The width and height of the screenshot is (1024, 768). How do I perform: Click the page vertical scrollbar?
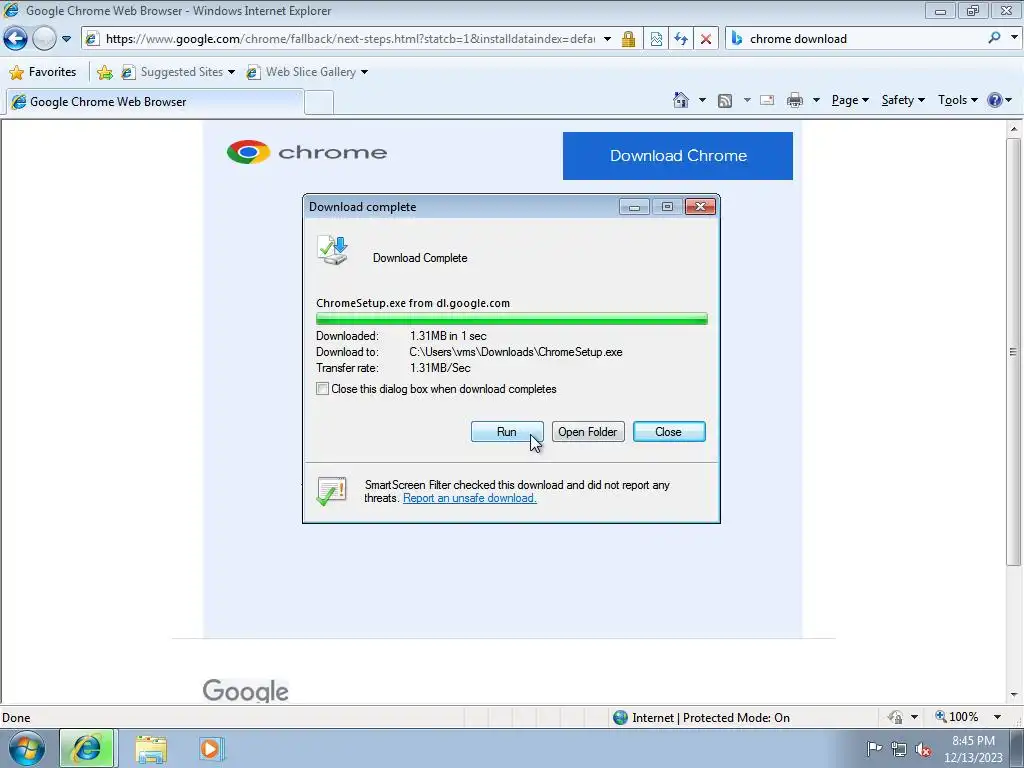point(1013,351)
